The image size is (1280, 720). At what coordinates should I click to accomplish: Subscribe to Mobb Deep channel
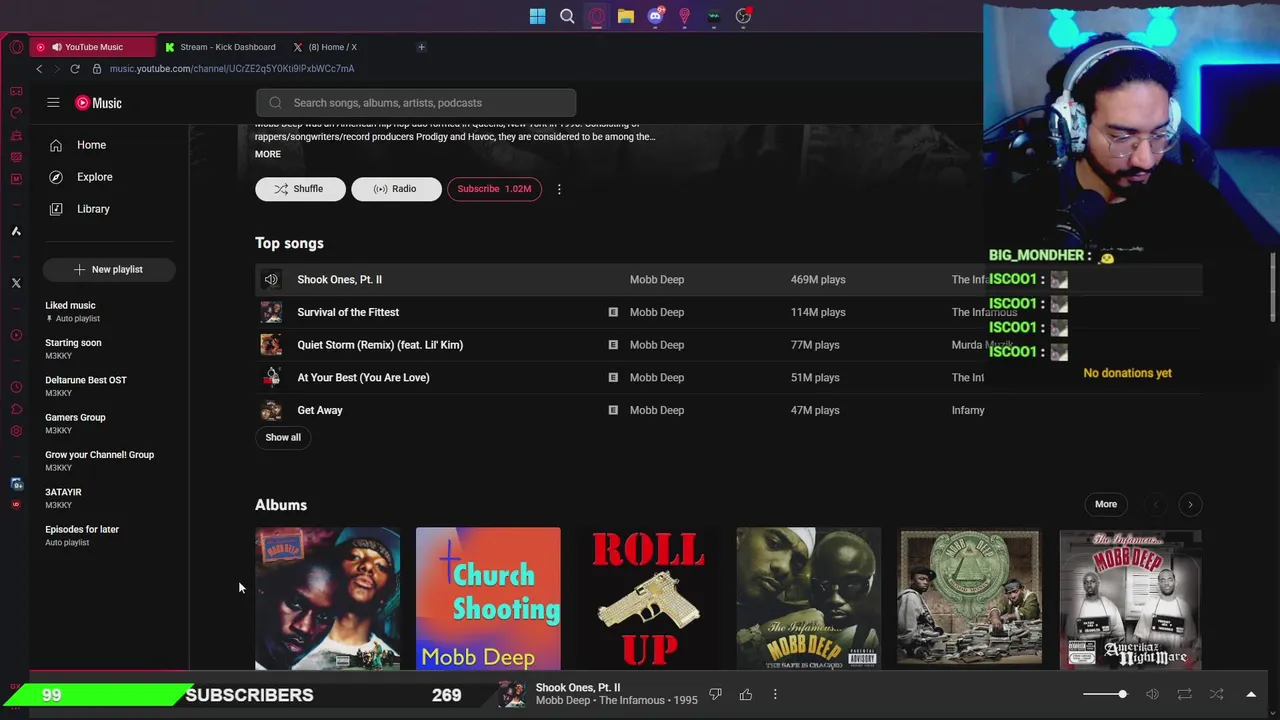tap(494, 189)
